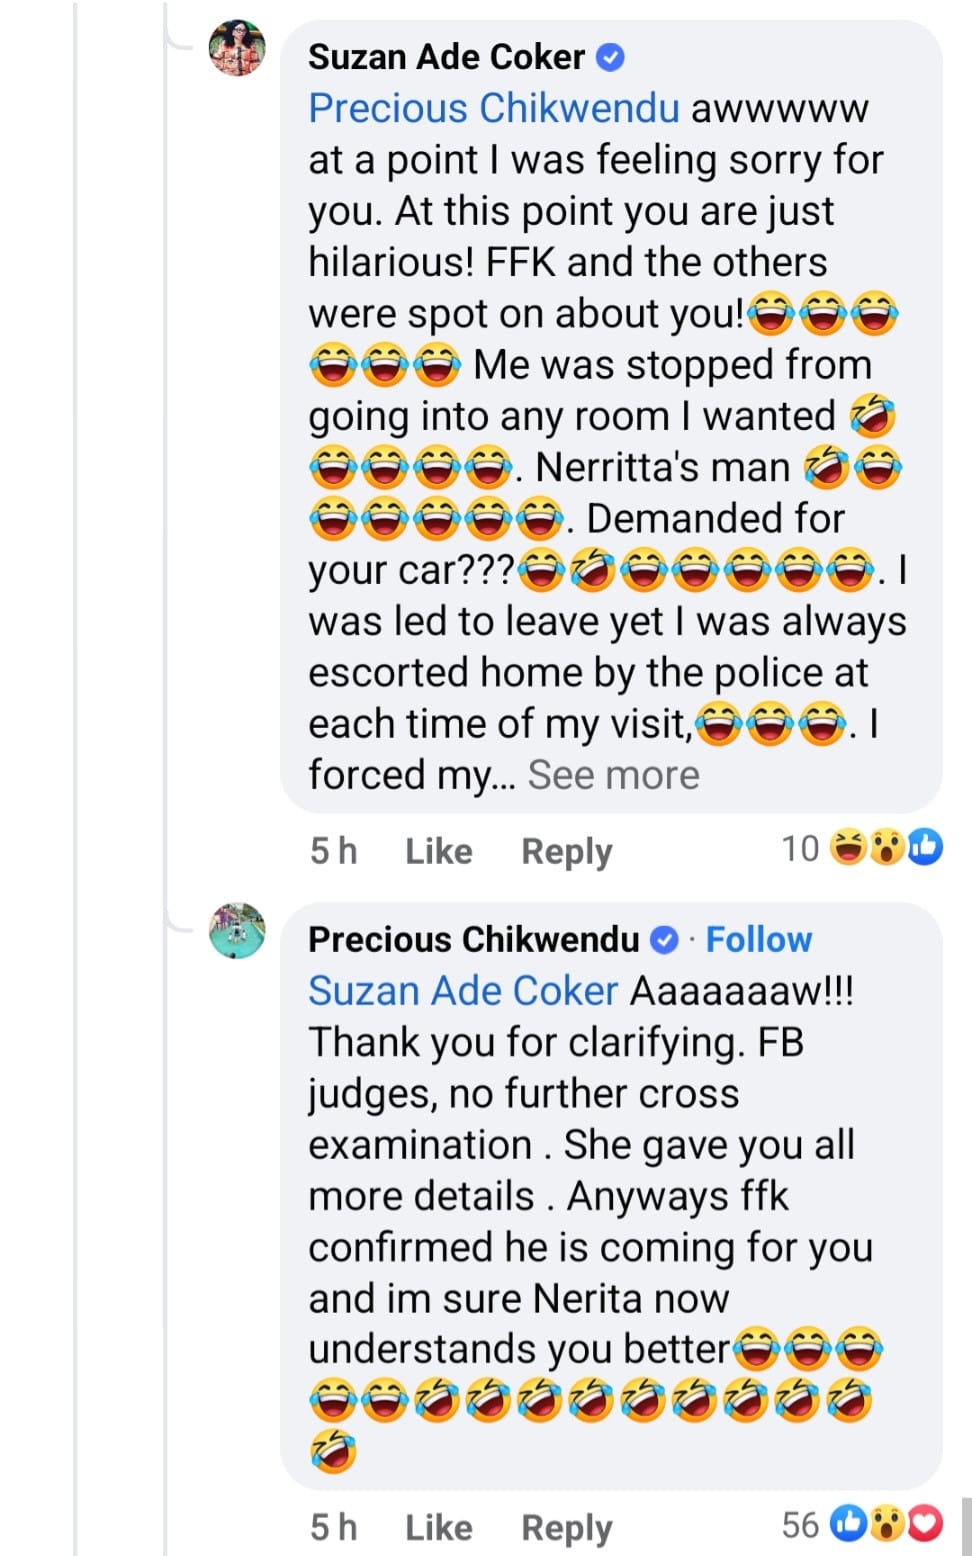This screenshot has height=1556, width=972.
Task: View the 10 reactions count on Suzan's comment
Action: 800,849
